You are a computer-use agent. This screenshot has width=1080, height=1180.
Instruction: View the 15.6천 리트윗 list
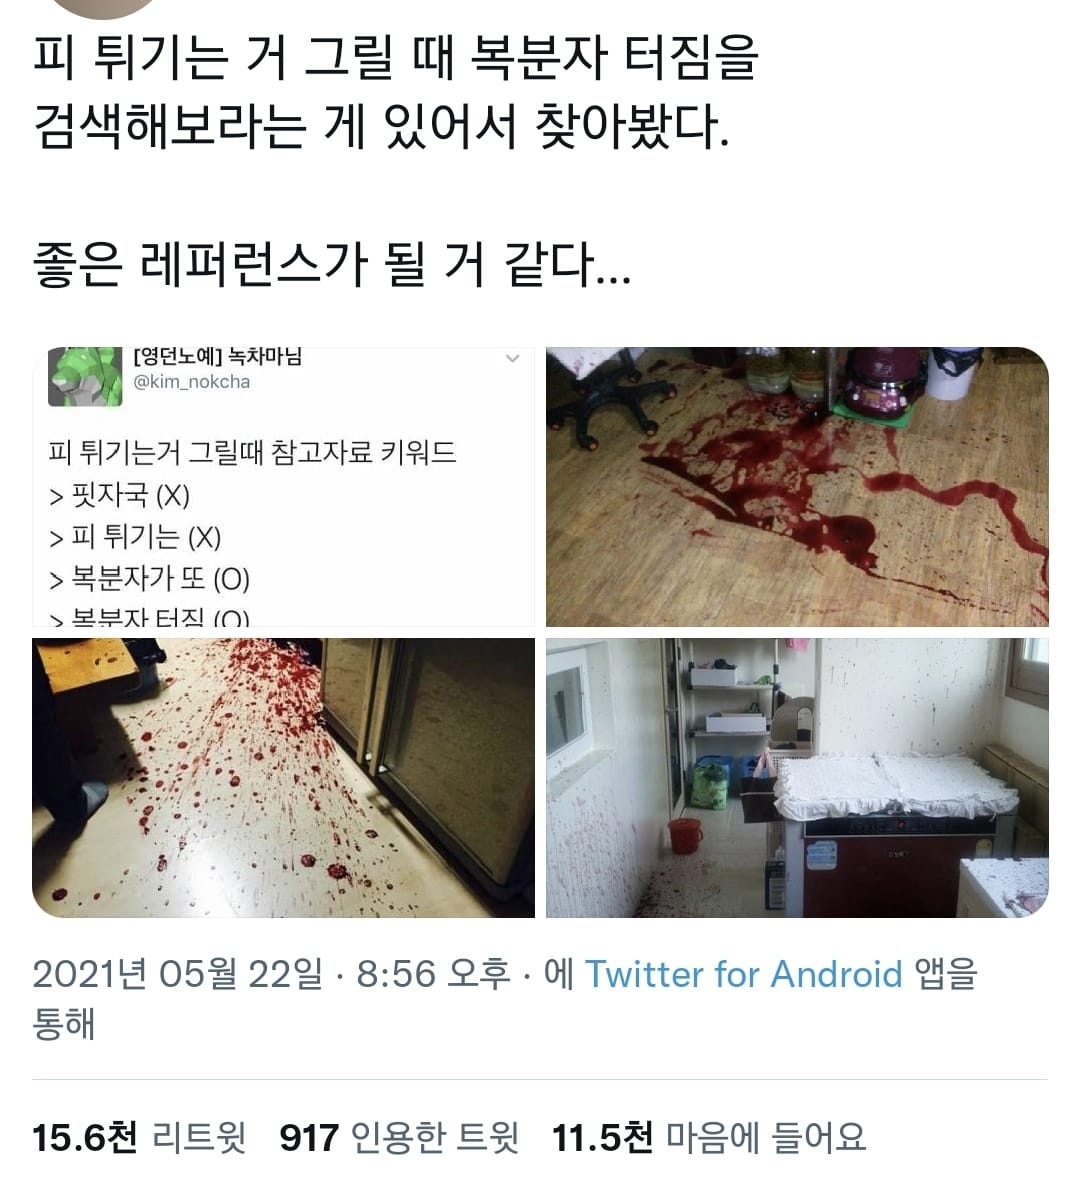click(x=139, y=1136)
